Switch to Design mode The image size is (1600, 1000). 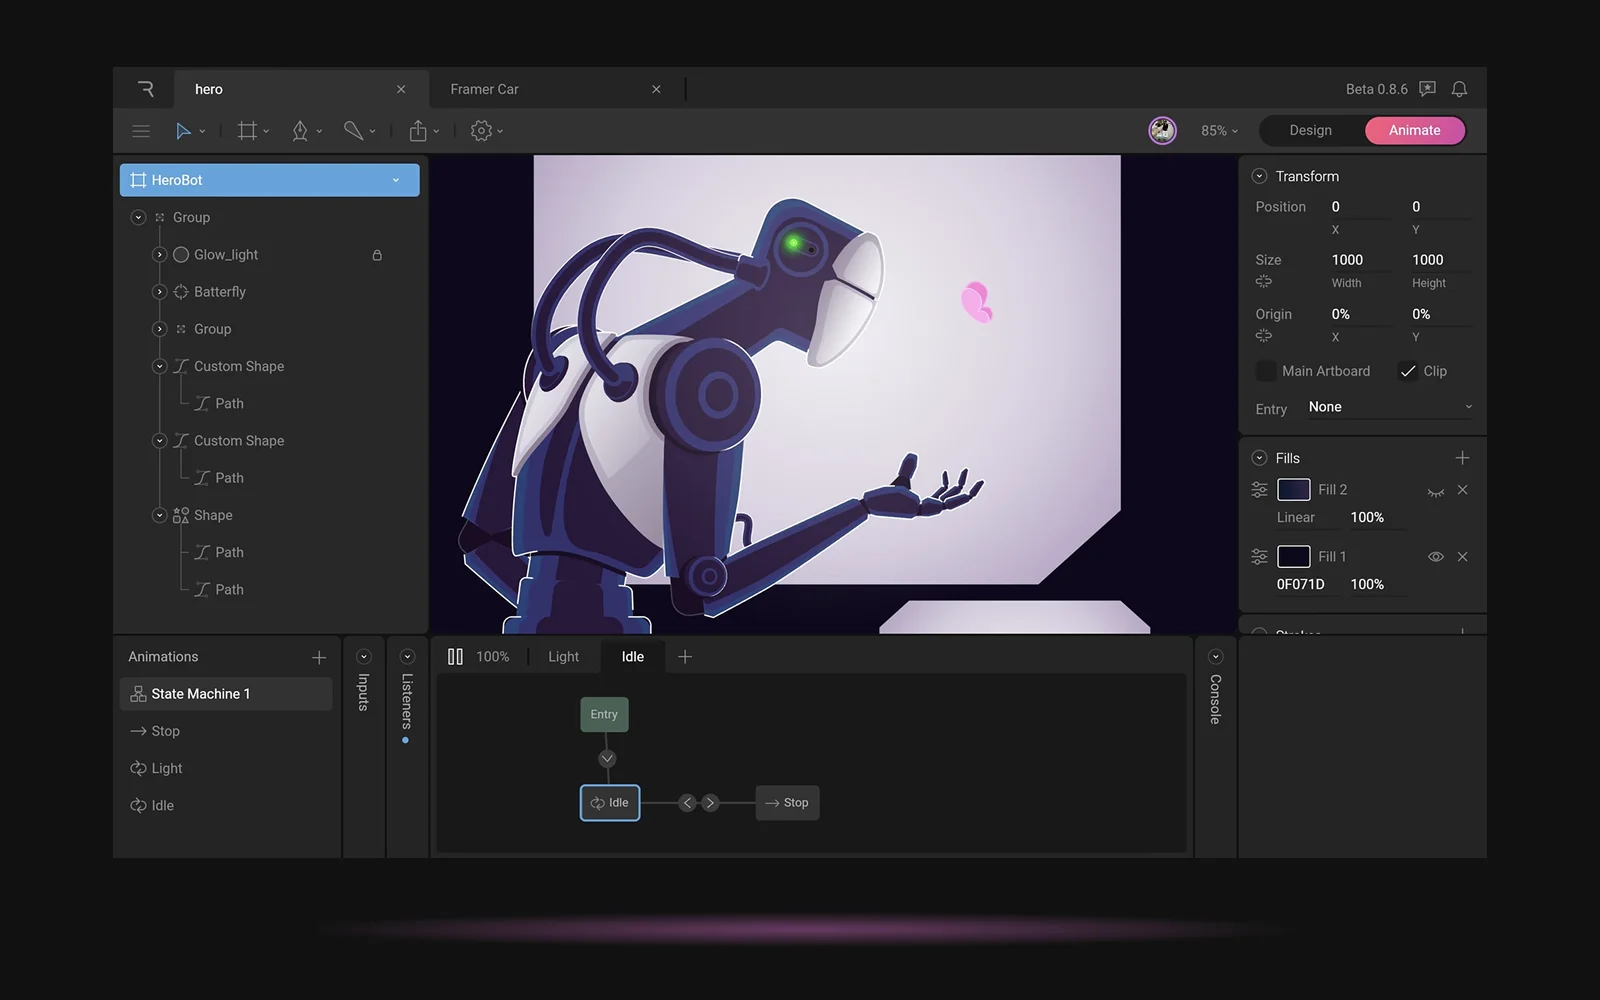click(x=1310, y=130)
